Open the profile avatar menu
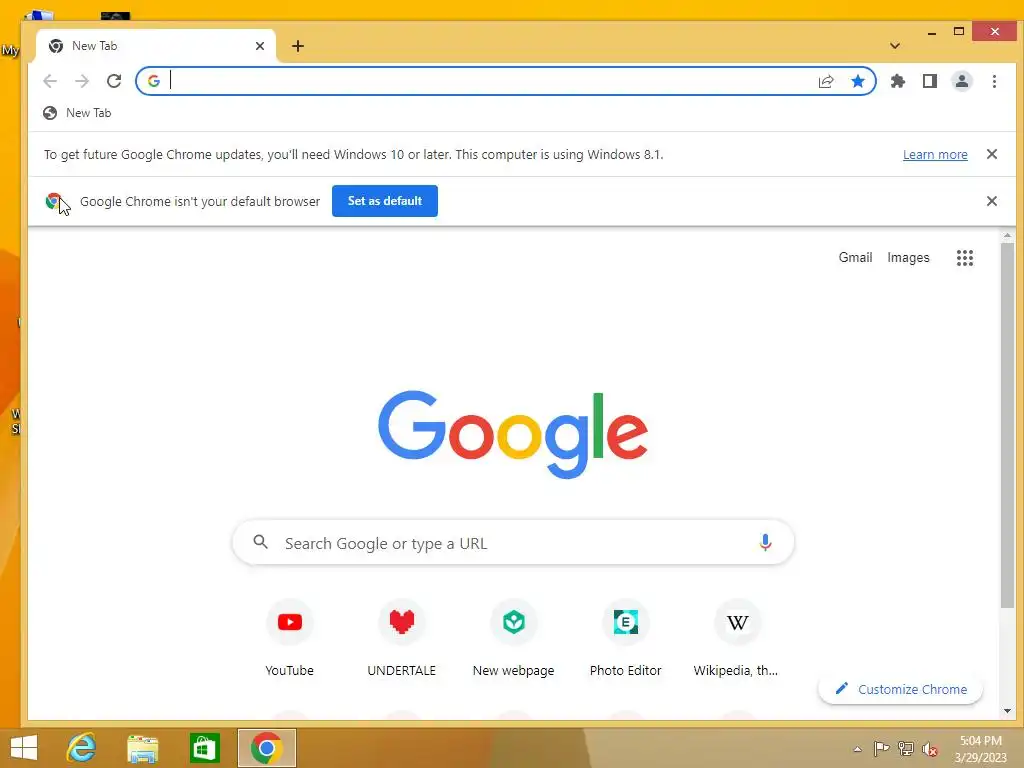Image resolution: width=1024 pixels, height=768 pixels. (x=962, y=81)
